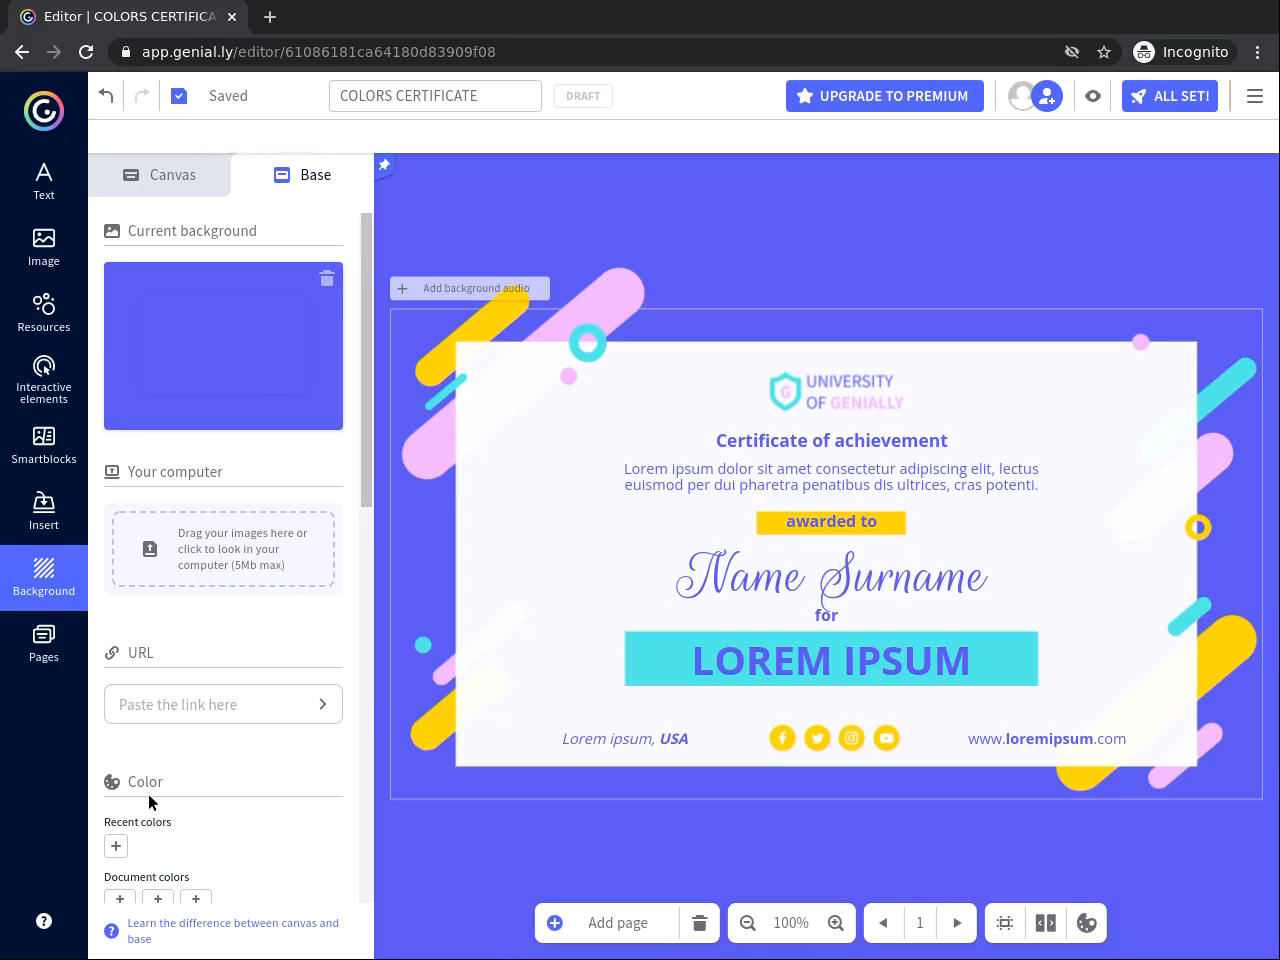This screenshot has width=1280, height=960.
Task: Click the pin icon above the canvas
Action: click(384, 165)
